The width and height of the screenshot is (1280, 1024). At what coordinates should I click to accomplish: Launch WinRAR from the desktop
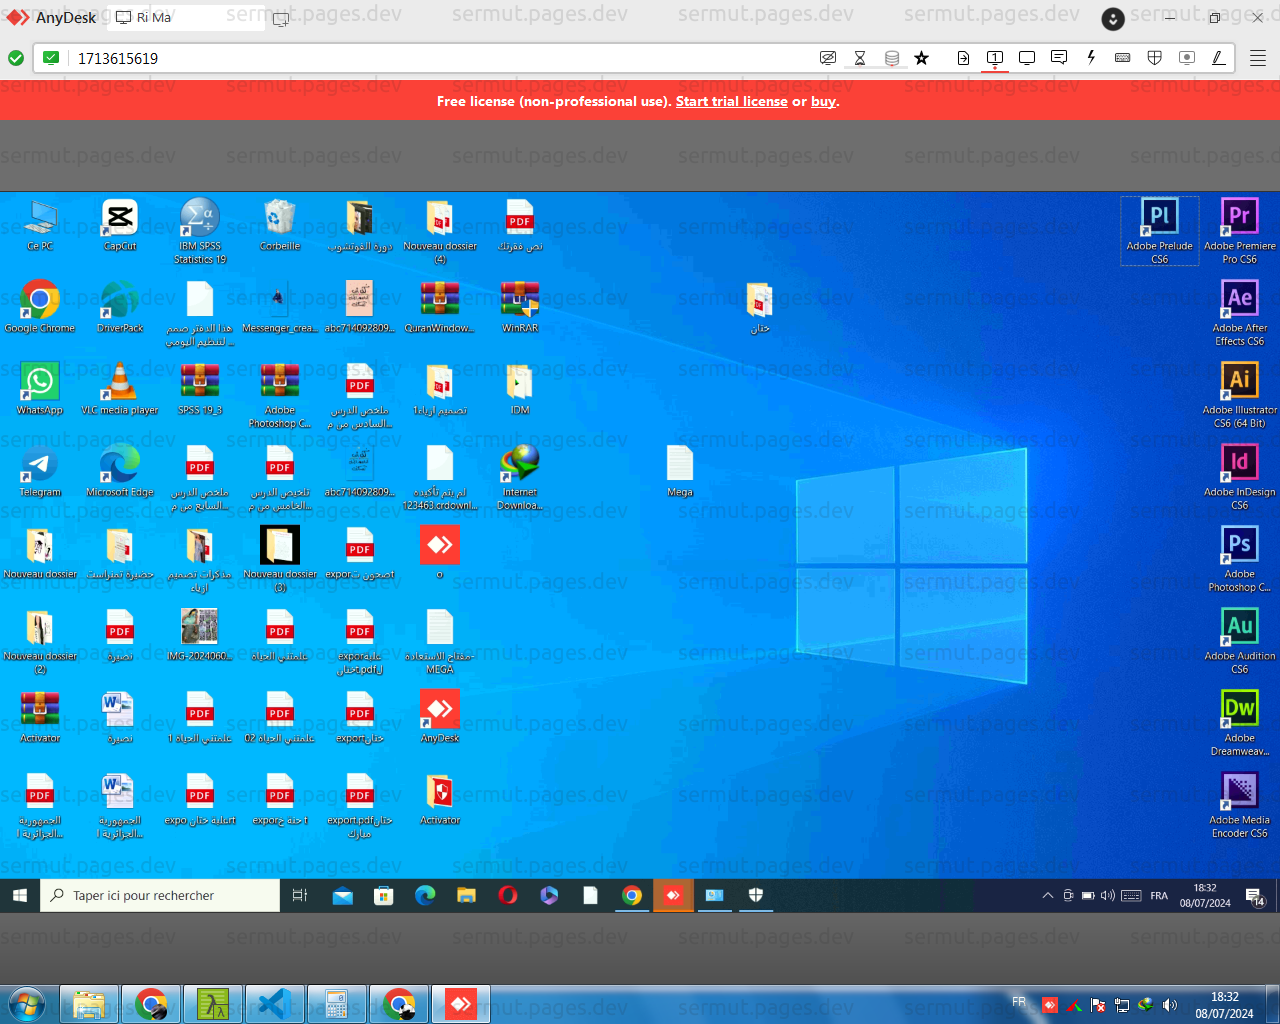(520, 298)
